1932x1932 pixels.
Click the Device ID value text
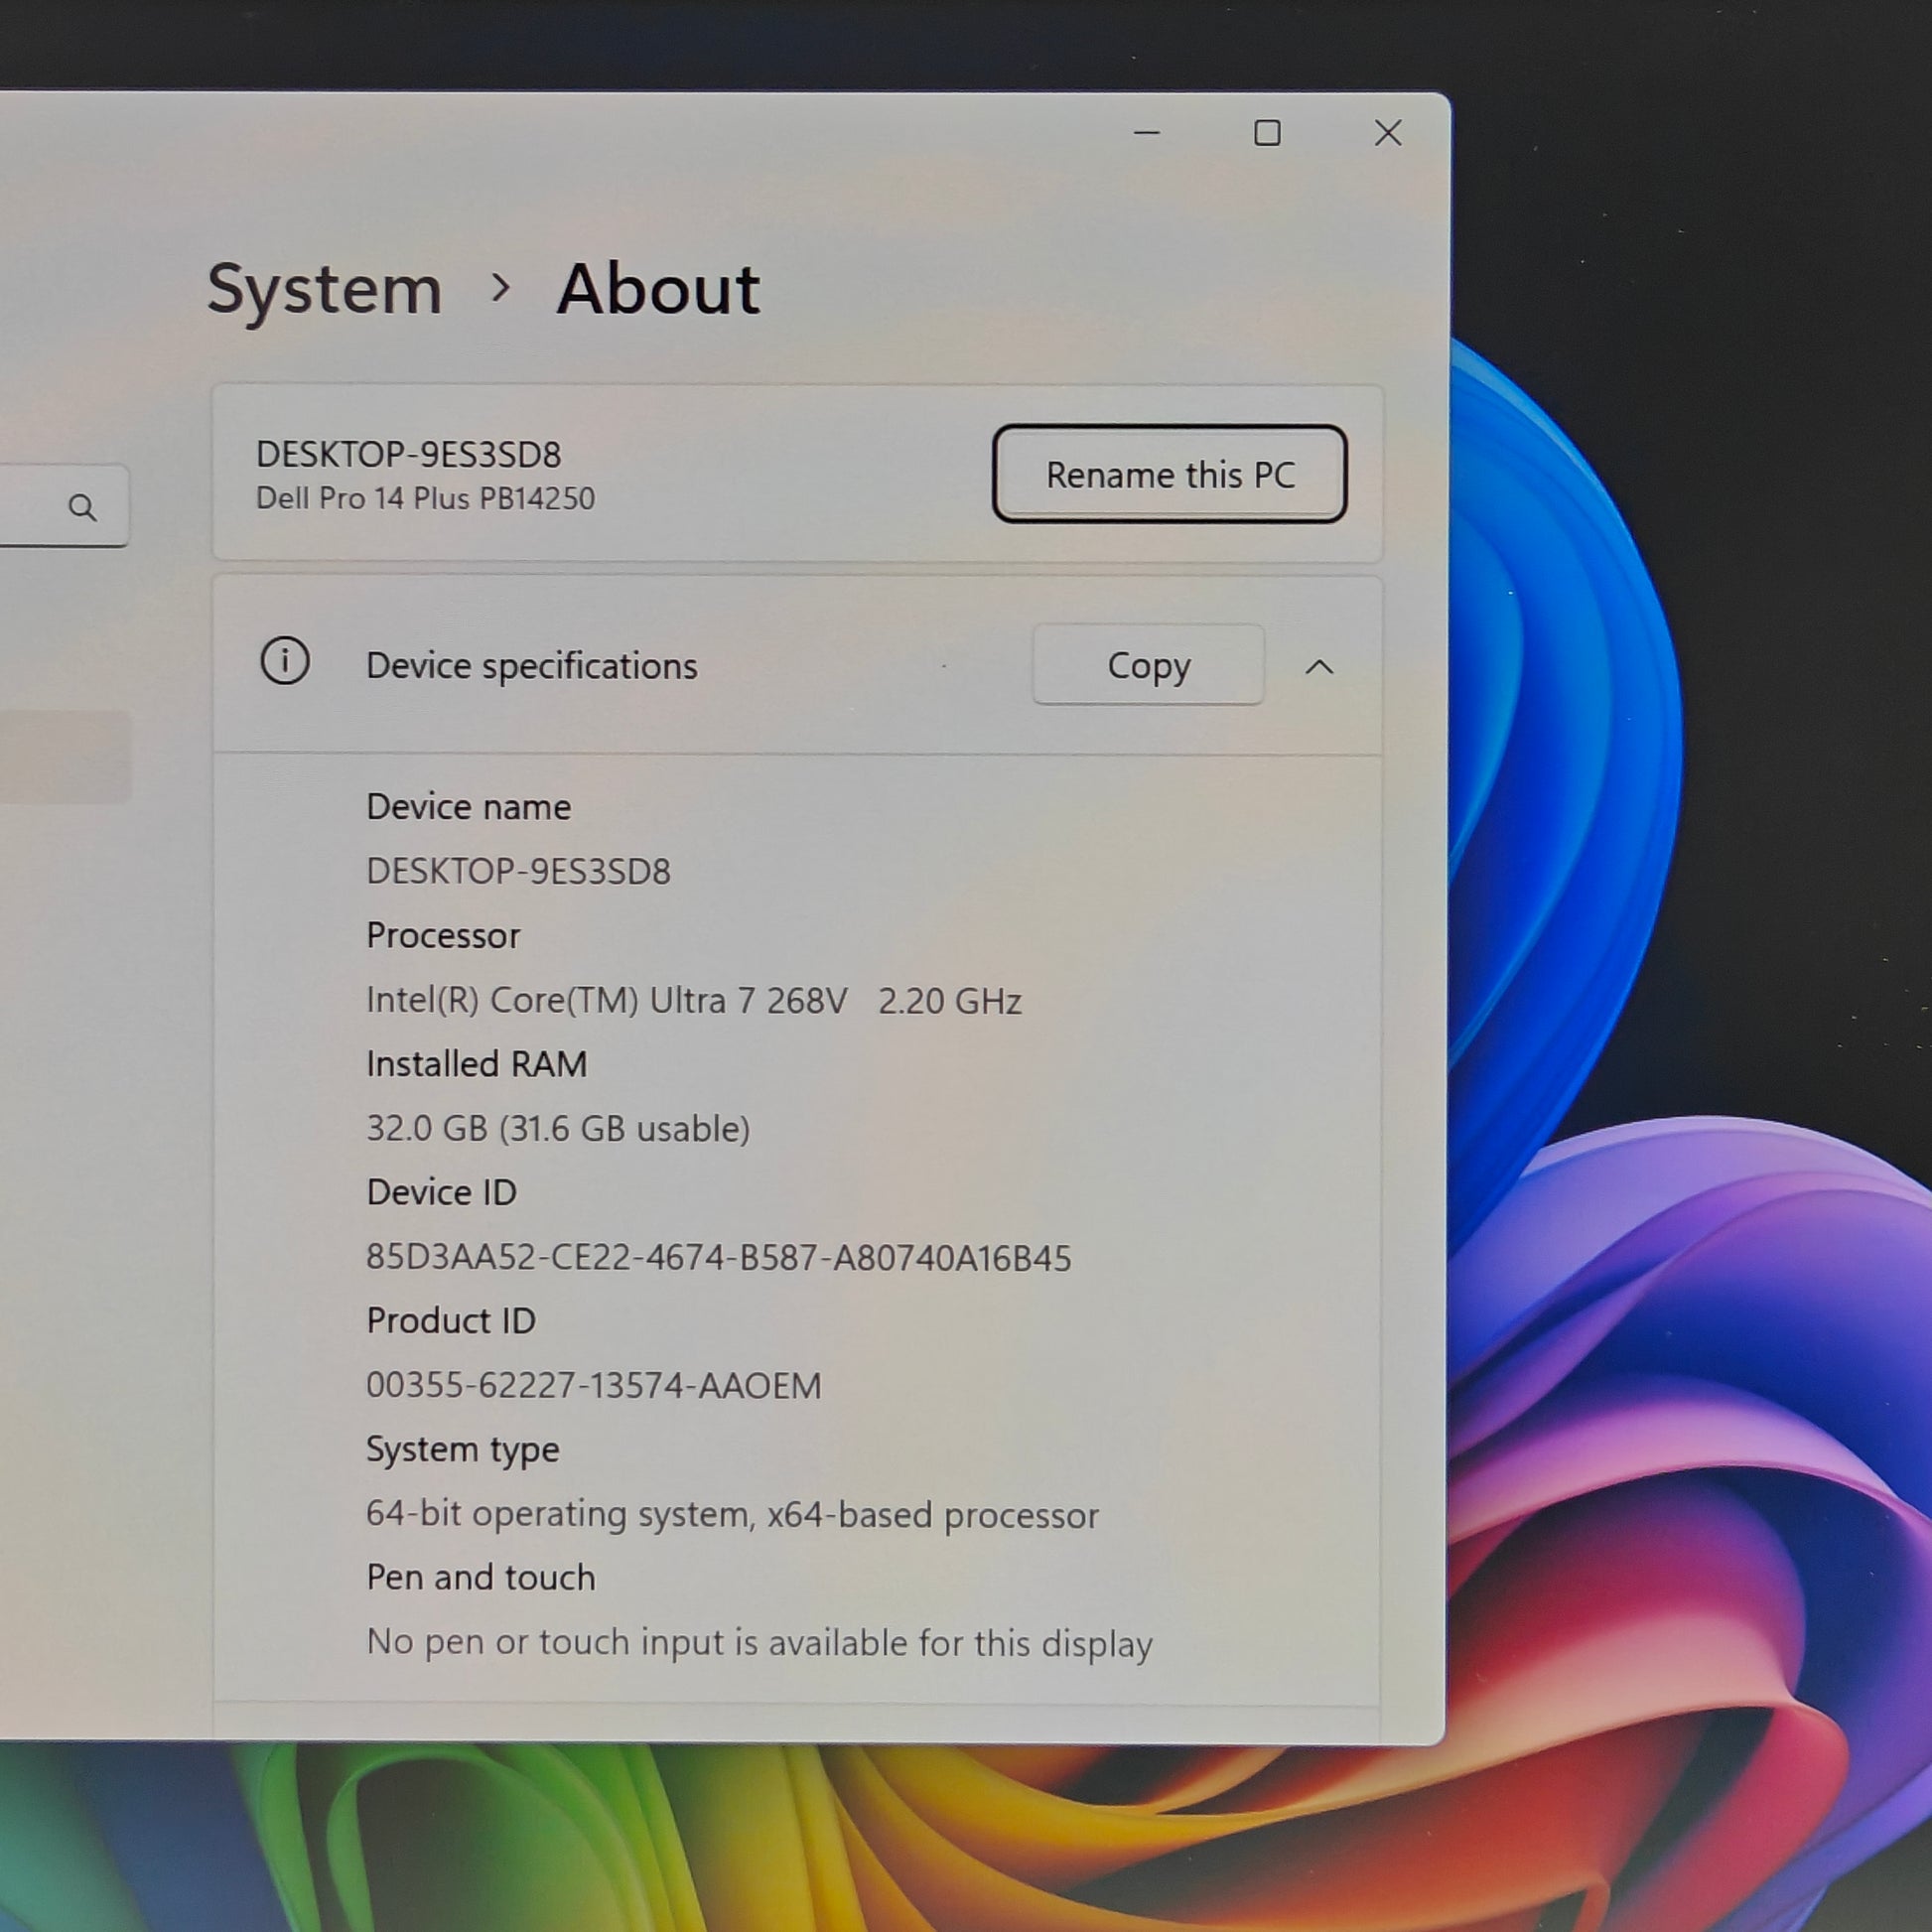click(x=718, y=1257)
